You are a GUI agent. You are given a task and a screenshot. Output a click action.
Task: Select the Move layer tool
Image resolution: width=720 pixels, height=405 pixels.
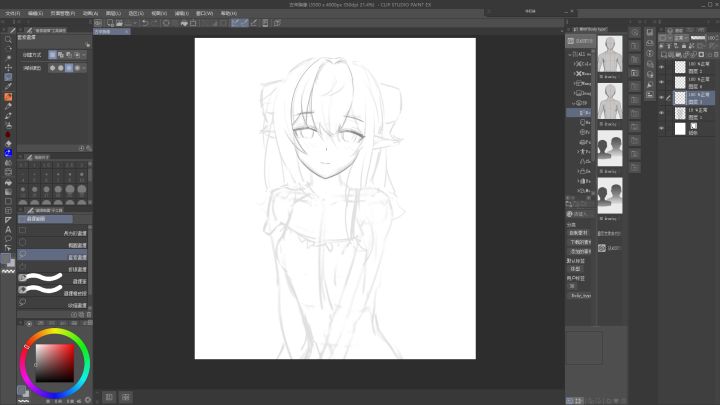[8, 67]
